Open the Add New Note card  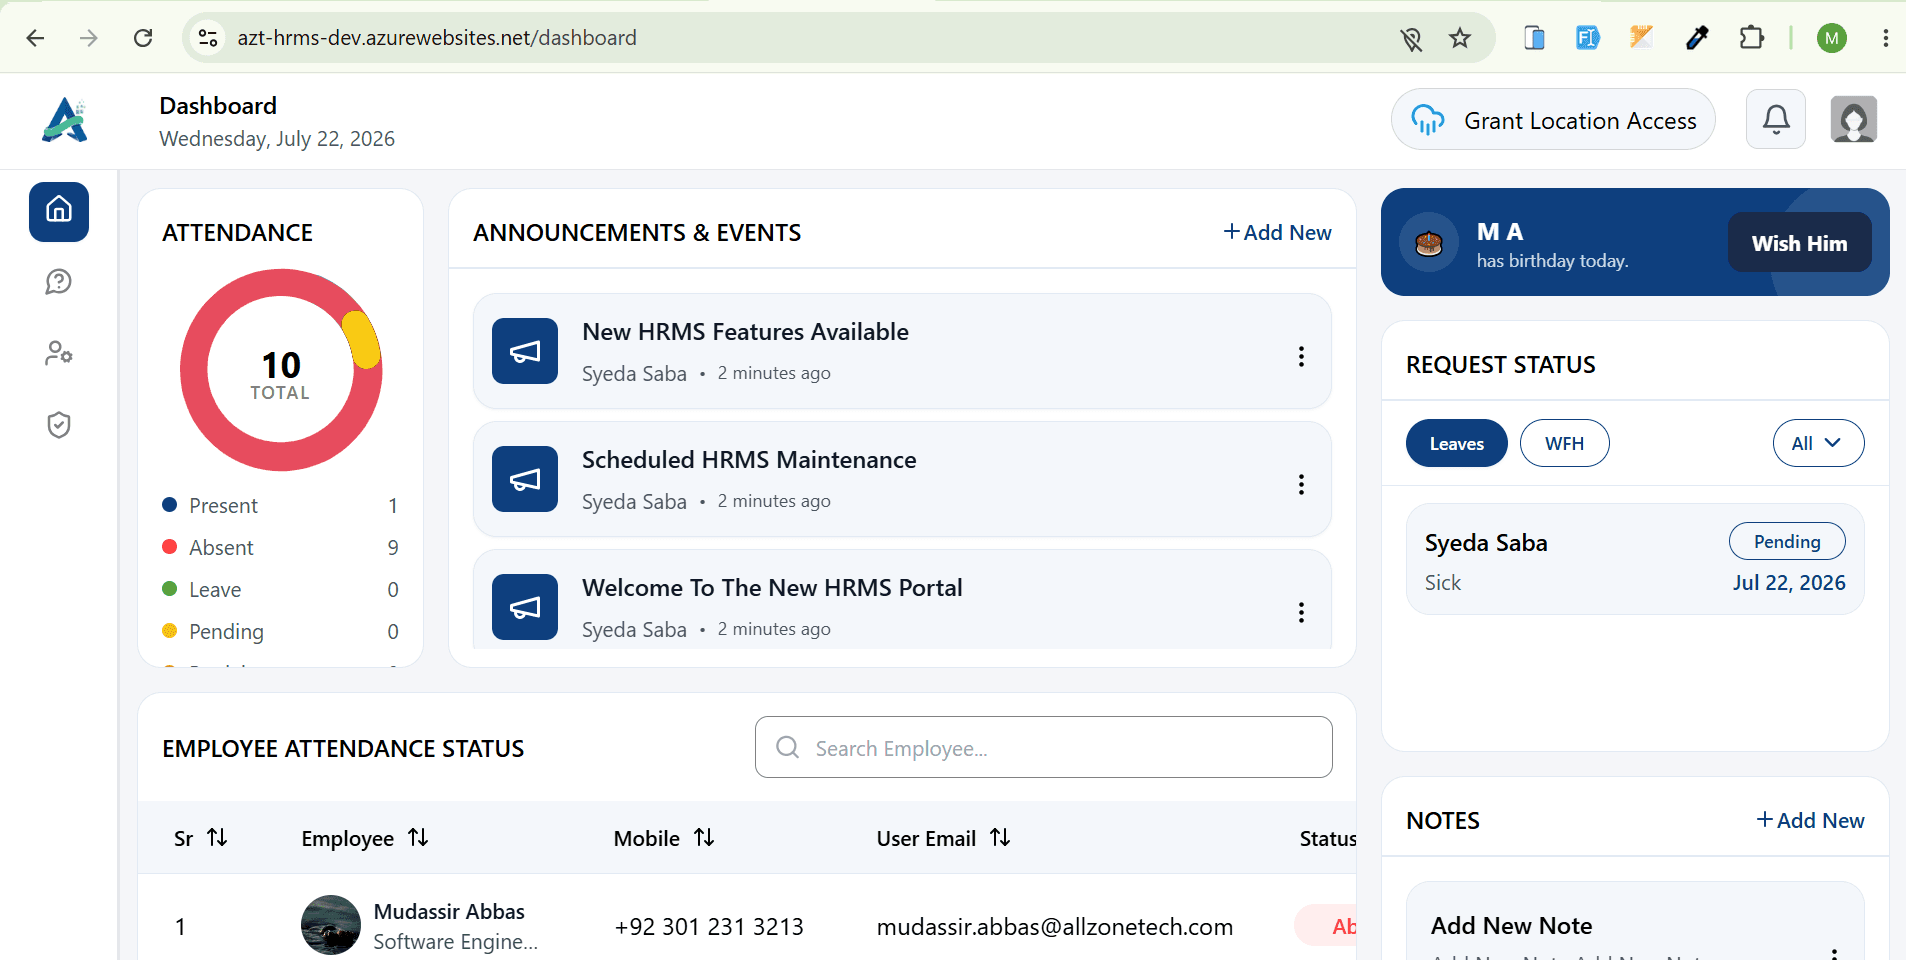pos(1635,921)
